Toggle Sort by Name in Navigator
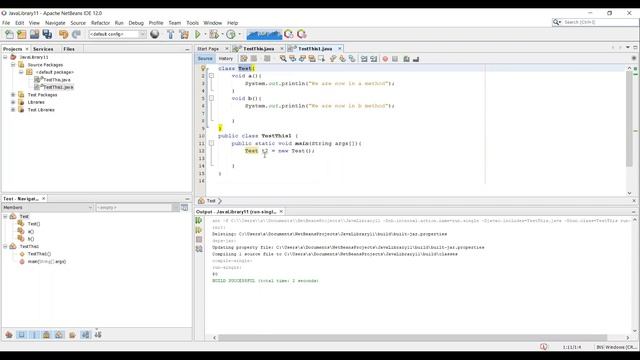This screenshot has width=640, height=360. (85, 335)
